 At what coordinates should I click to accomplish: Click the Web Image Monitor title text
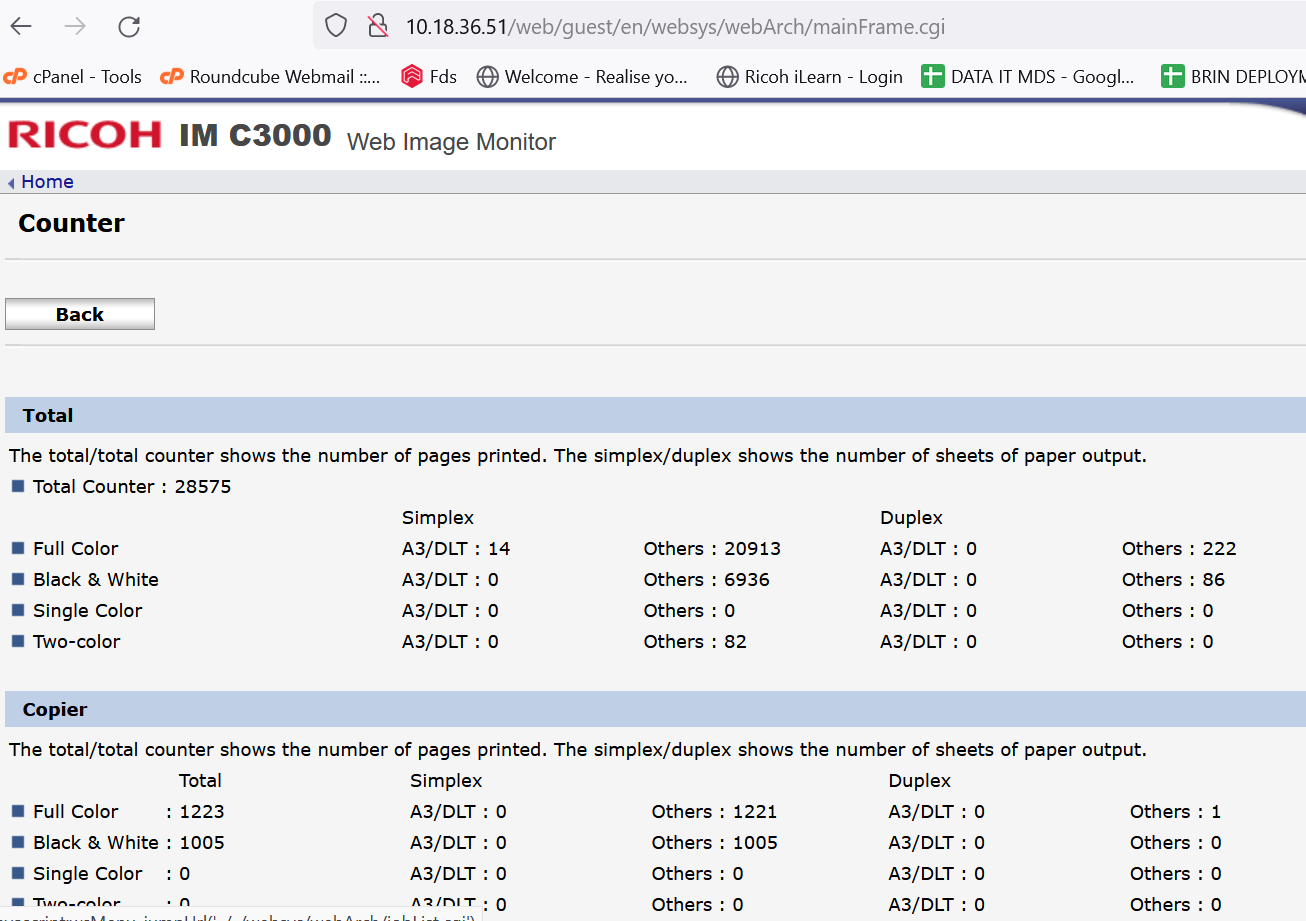click(x=451, y=142)
